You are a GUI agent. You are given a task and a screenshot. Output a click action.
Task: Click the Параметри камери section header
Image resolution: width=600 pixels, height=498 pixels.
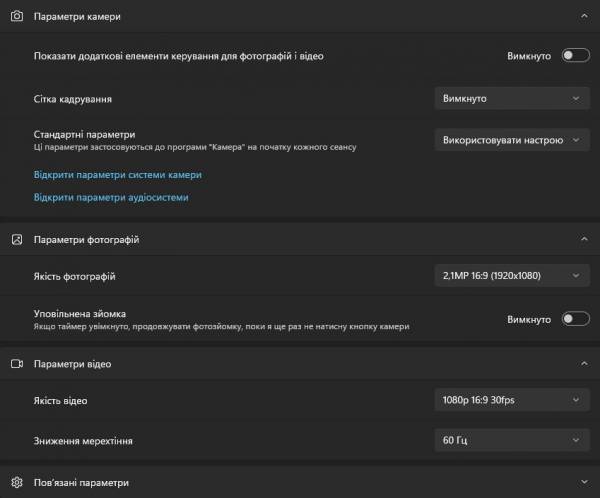[300, 16]
